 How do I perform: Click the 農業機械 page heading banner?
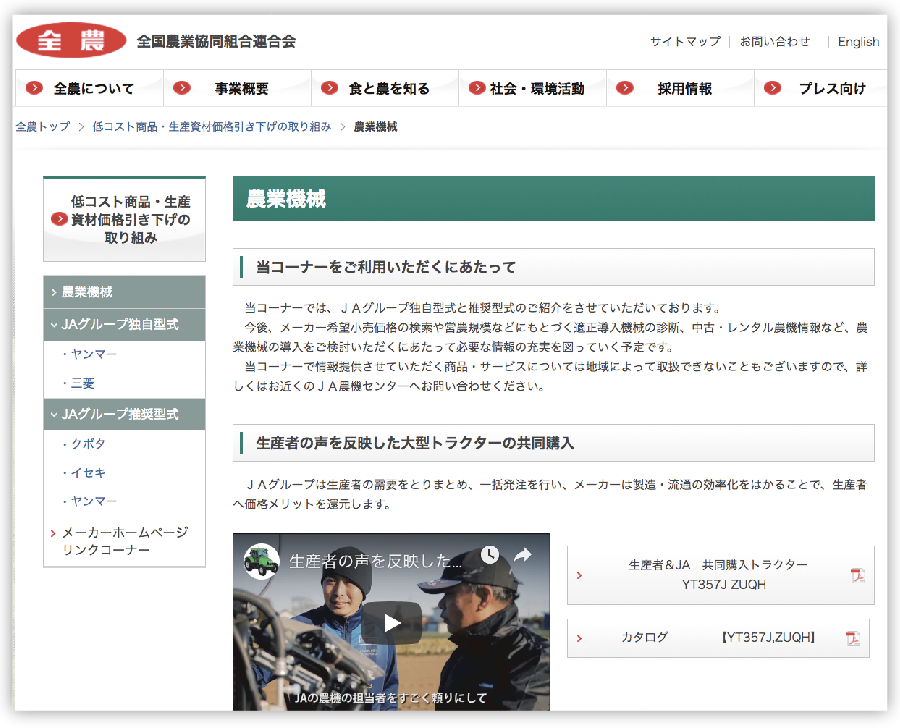click(x=553, y=199)
